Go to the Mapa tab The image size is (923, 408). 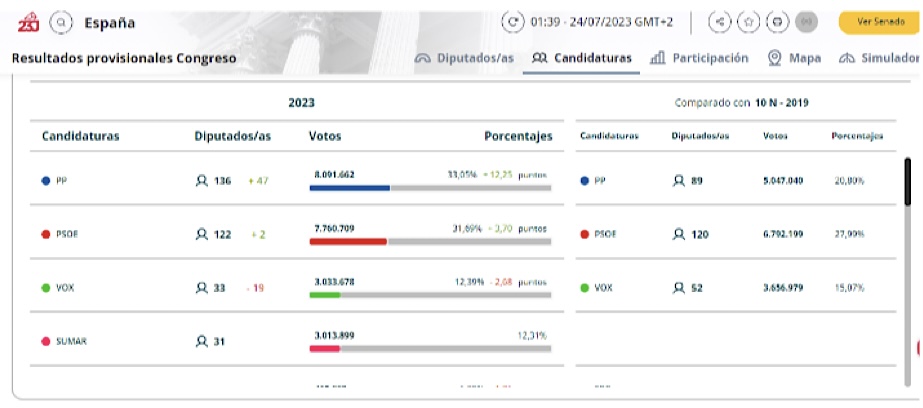[x=795, y=58]
